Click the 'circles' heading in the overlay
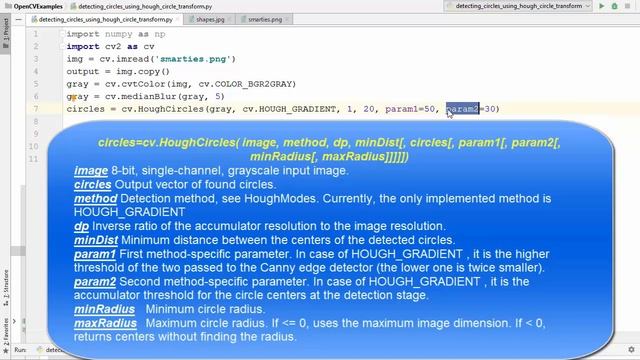 click(x=93, y=184)
